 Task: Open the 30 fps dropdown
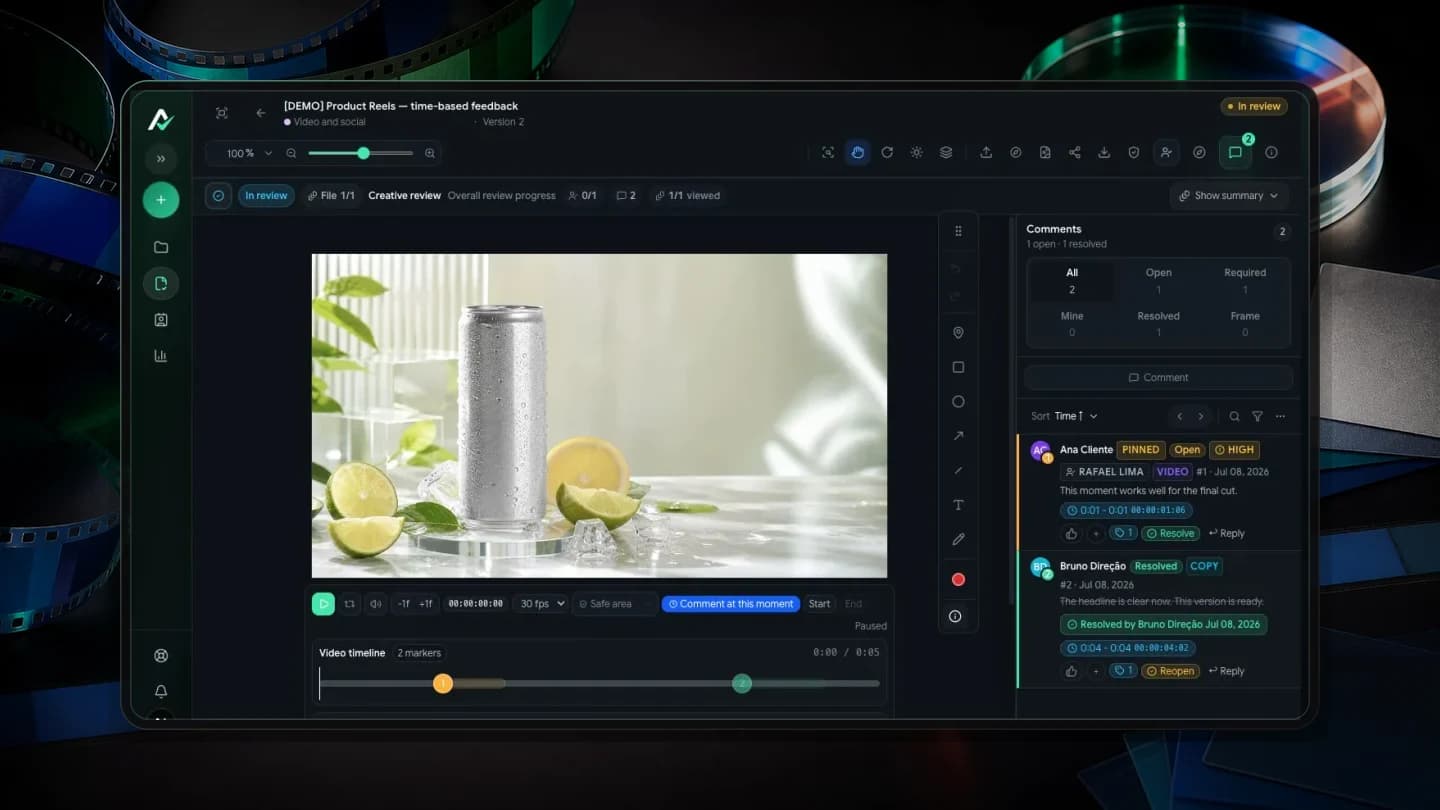point(540,604)
